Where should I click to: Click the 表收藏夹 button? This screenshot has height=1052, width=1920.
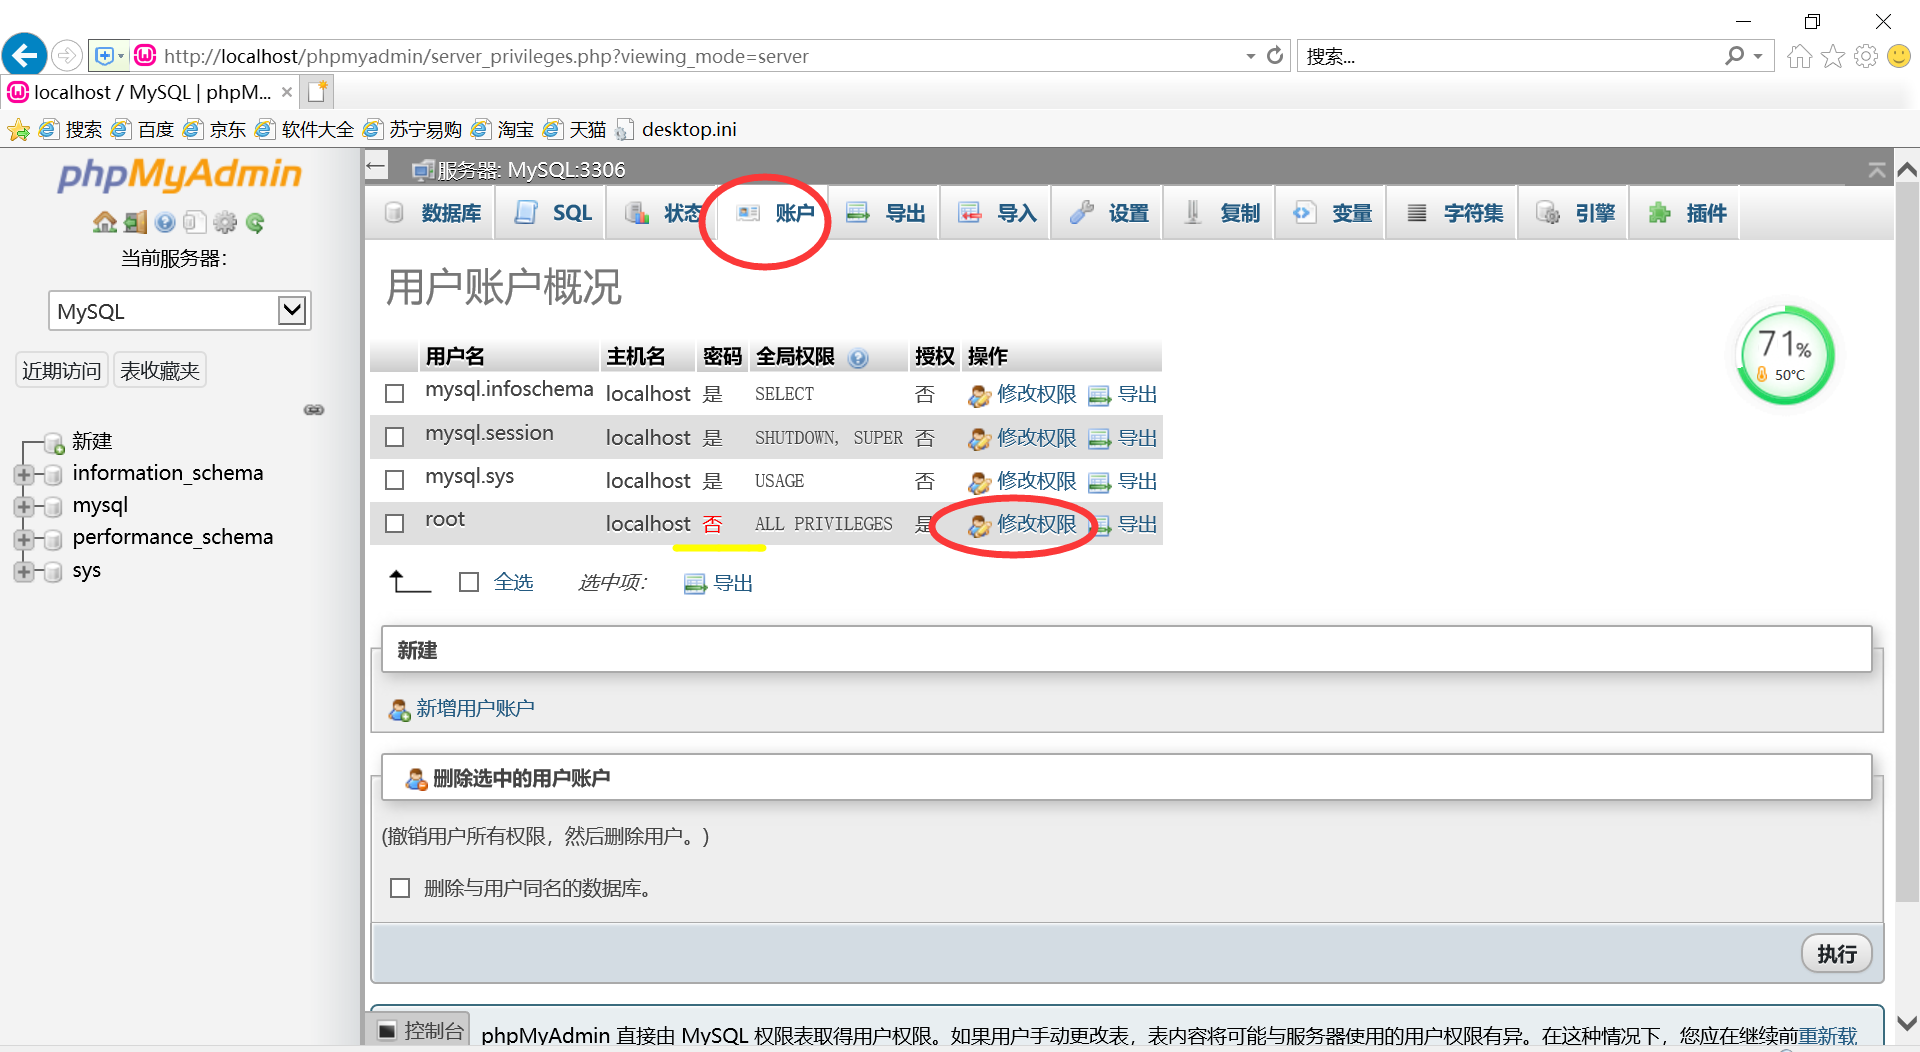tap(160, 371)
